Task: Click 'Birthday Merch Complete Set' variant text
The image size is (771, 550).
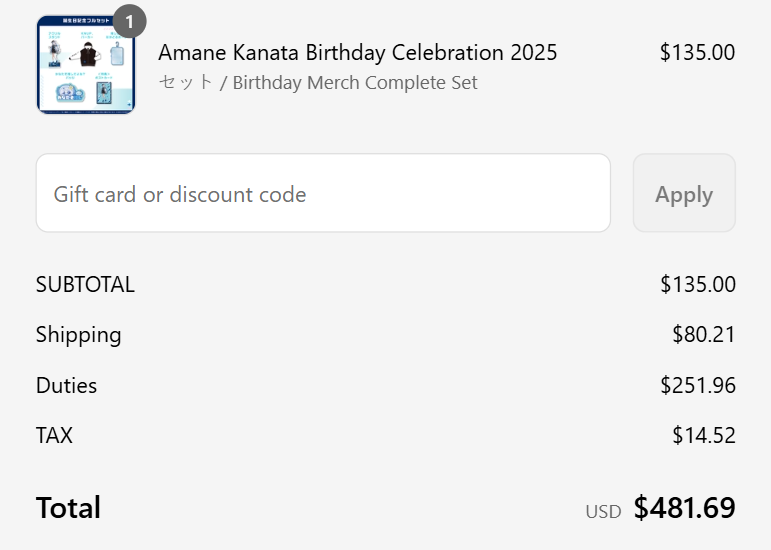Action: (355, 82)
